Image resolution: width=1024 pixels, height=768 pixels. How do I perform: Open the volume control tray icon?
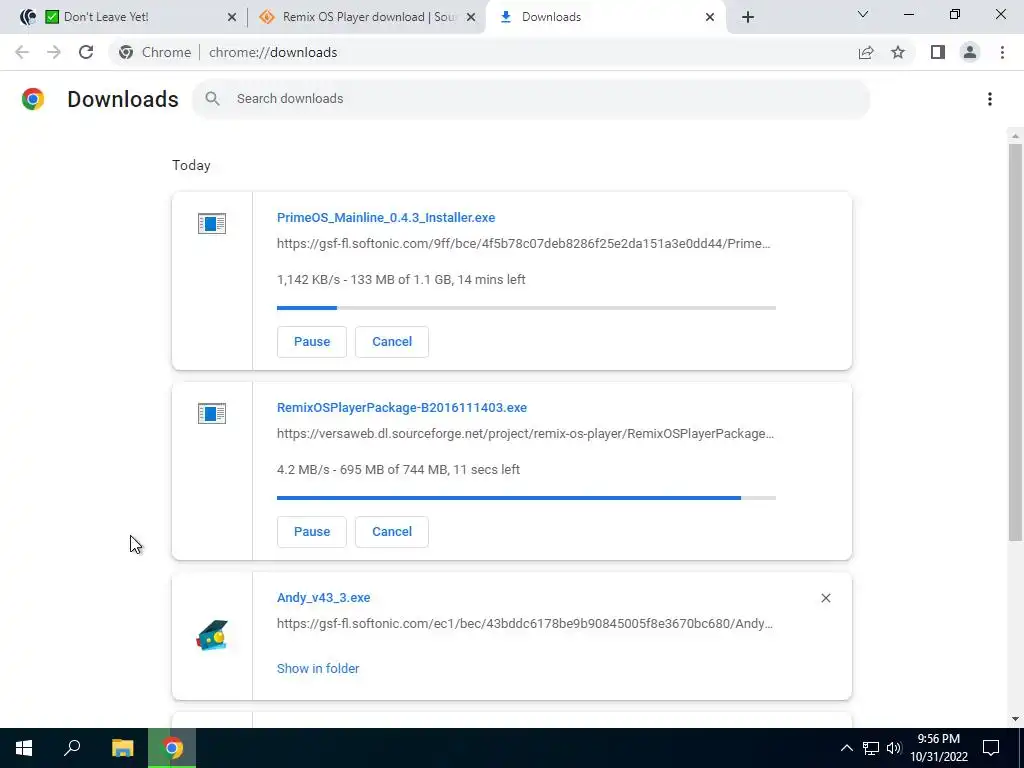[894, 748]
